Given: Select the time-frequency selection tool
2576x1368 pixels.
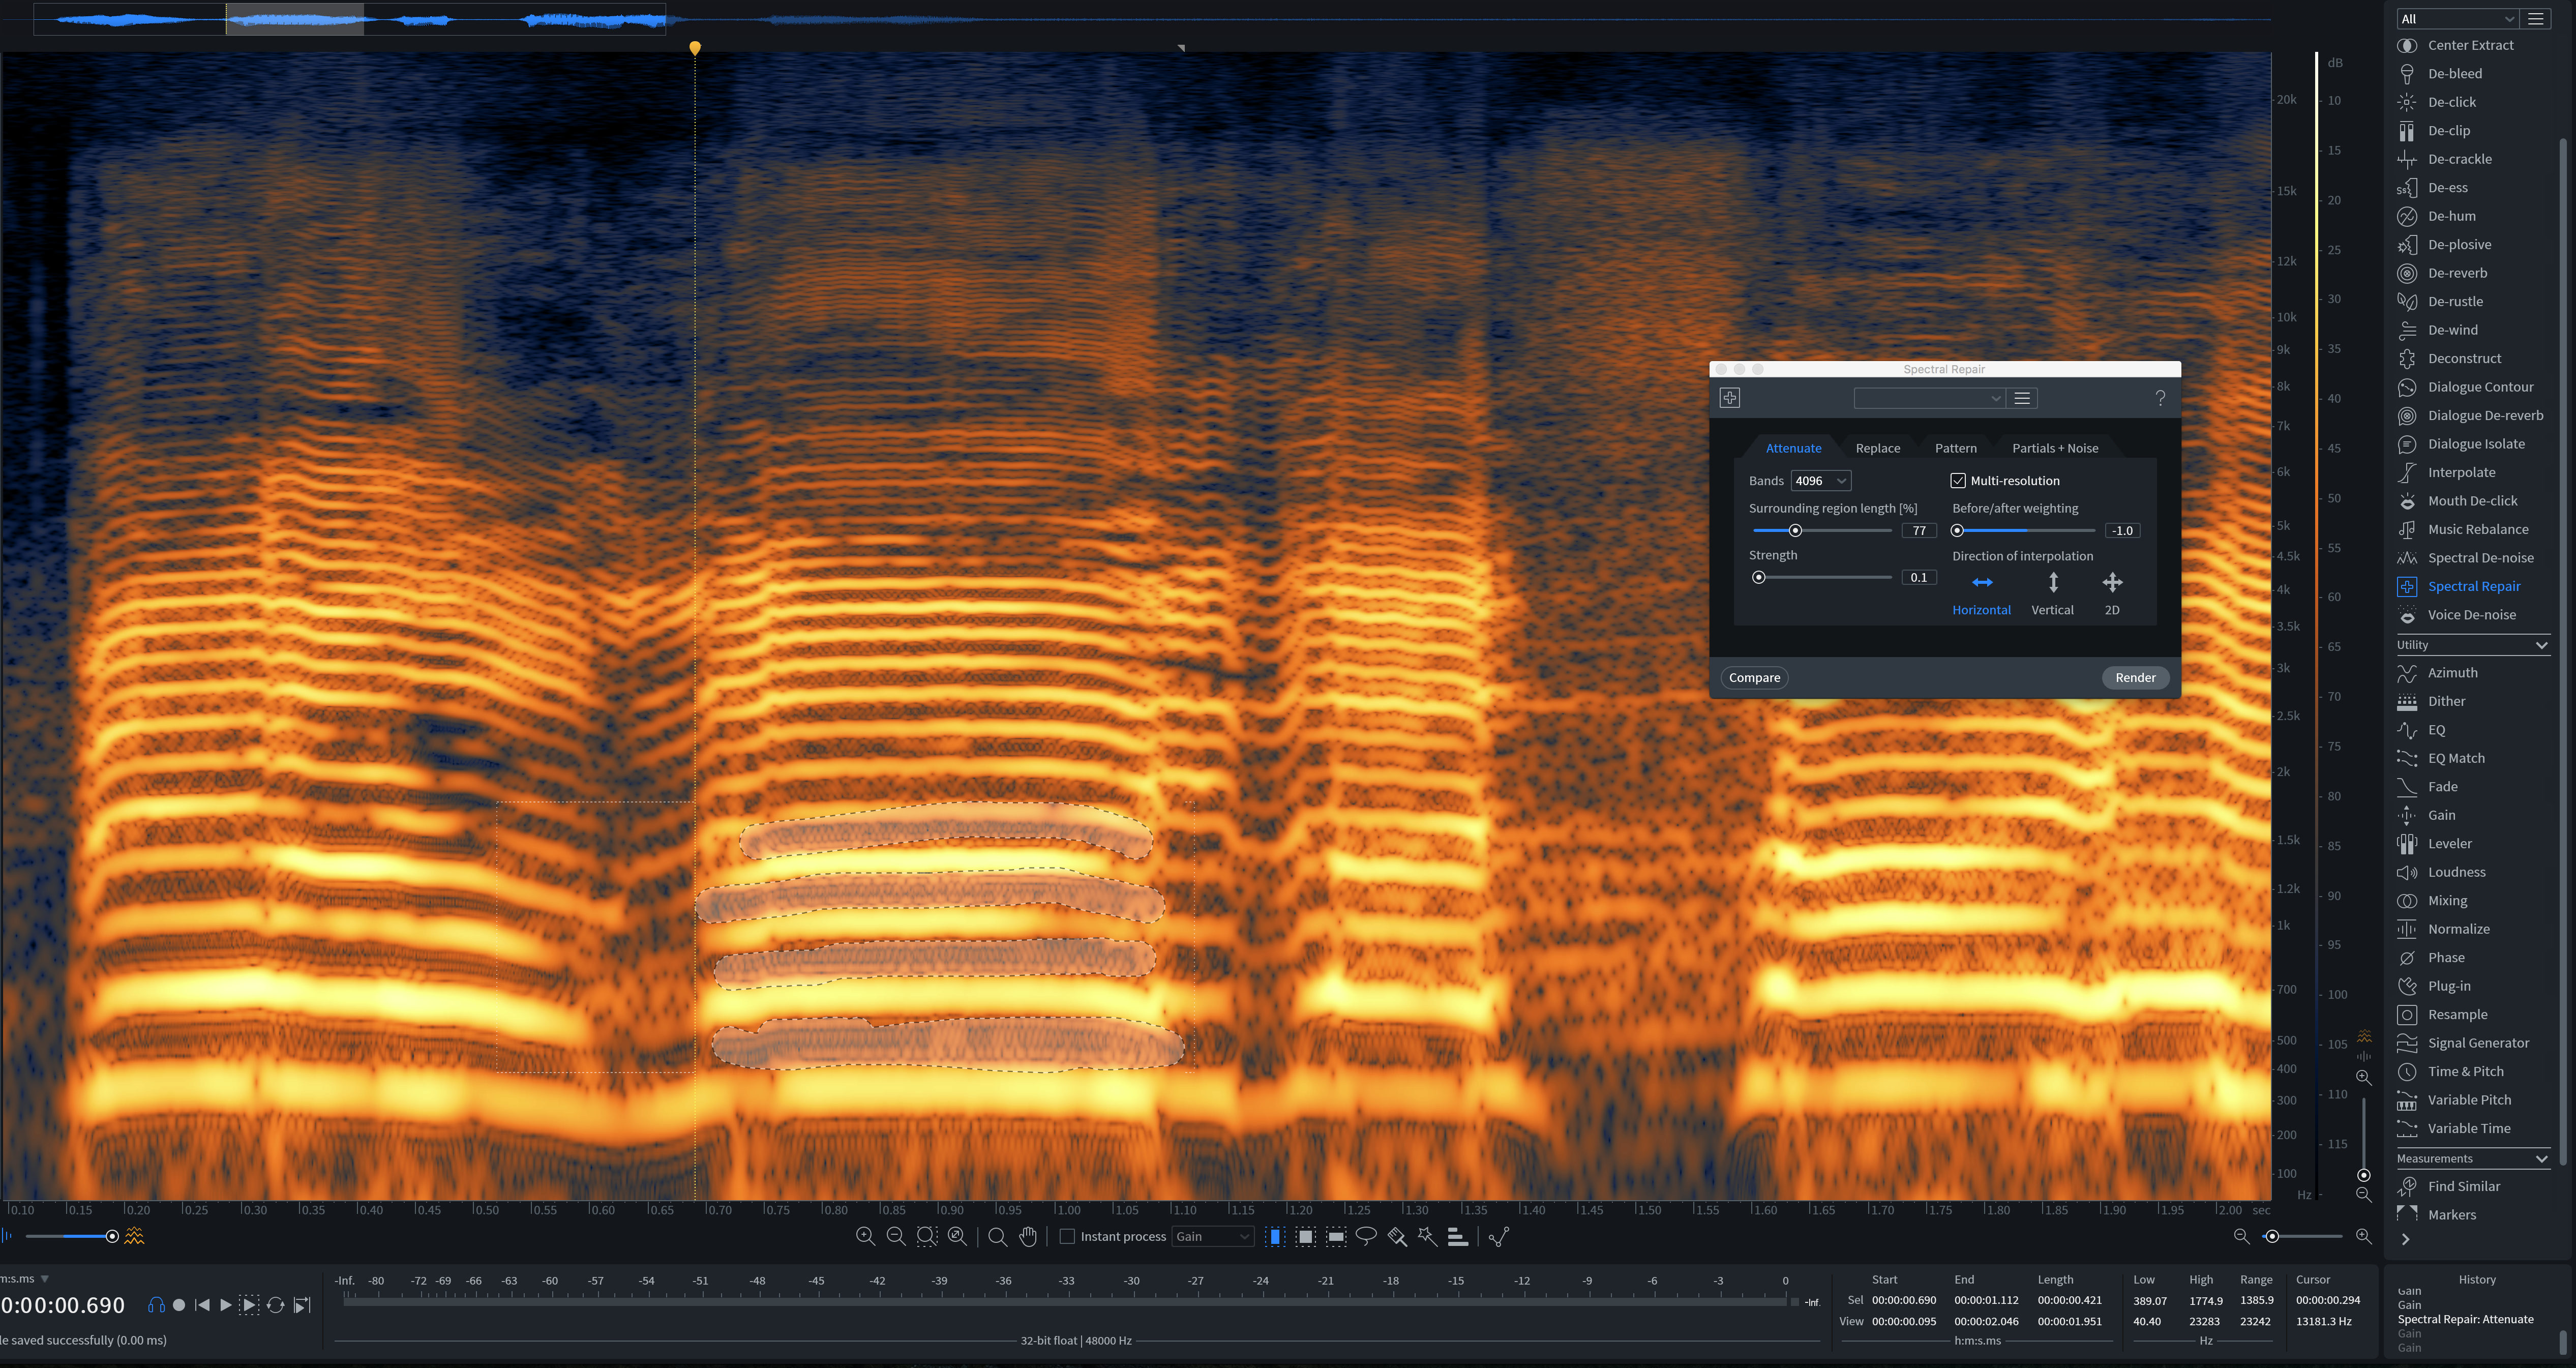Looking at the screenshot, I should click(1306, 1237).
